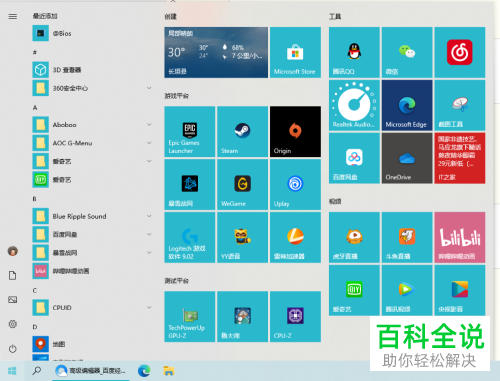Open Pictures from the Start rail
Image resolution: width=500 pixels, height=381 pixels.
(x=13, y=300)
